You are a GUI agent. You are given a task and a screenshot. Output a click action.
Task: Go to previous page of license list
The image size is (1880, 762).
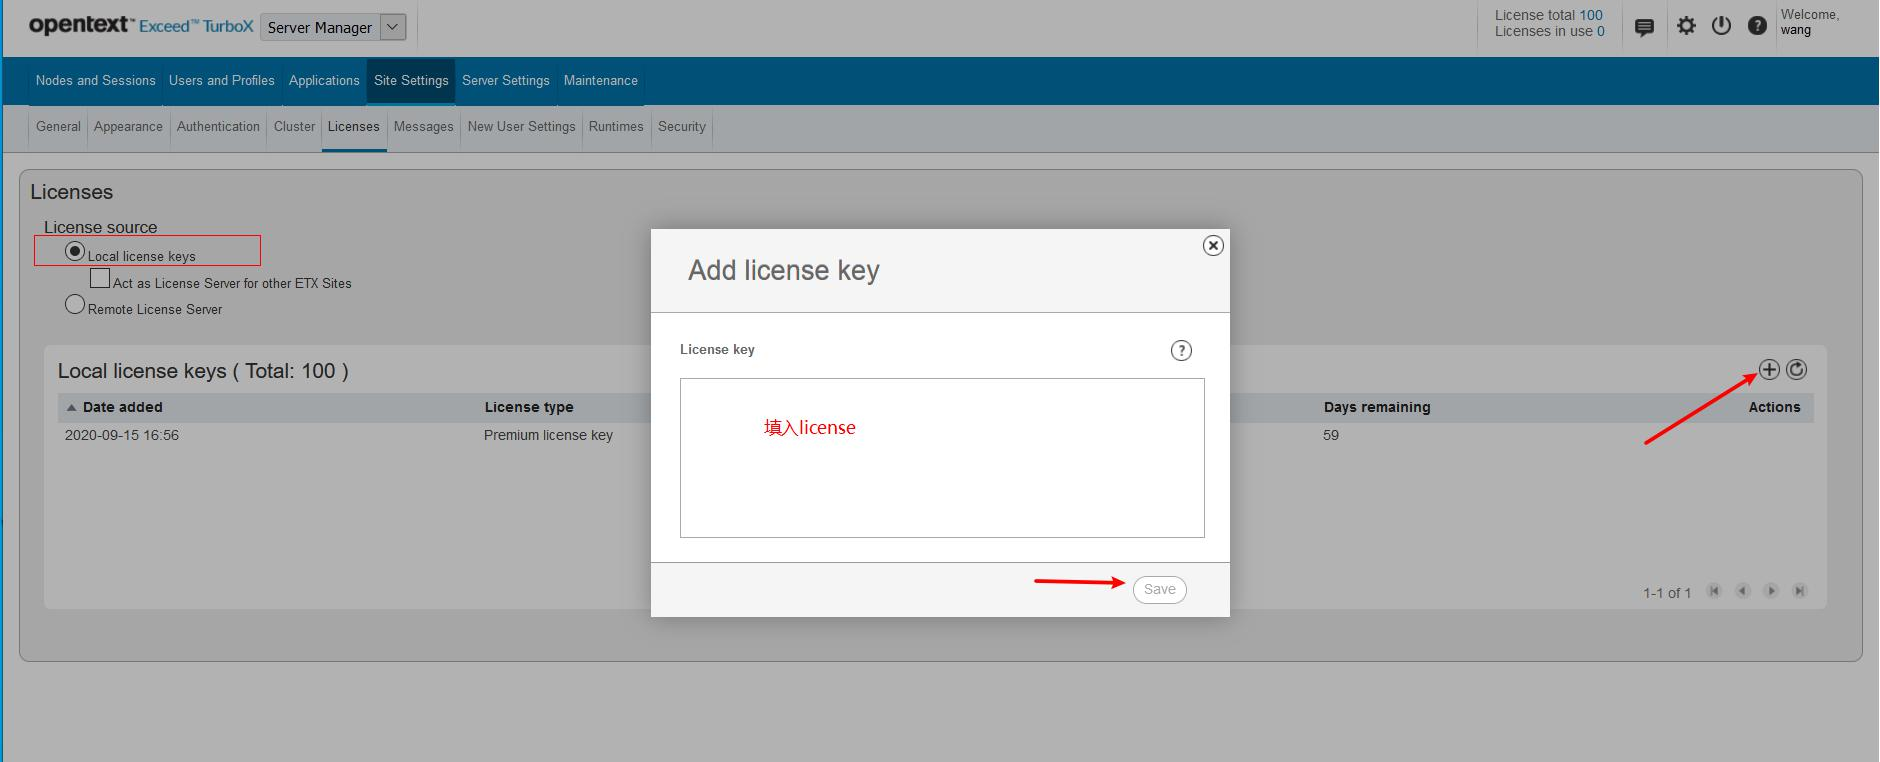1743,591
